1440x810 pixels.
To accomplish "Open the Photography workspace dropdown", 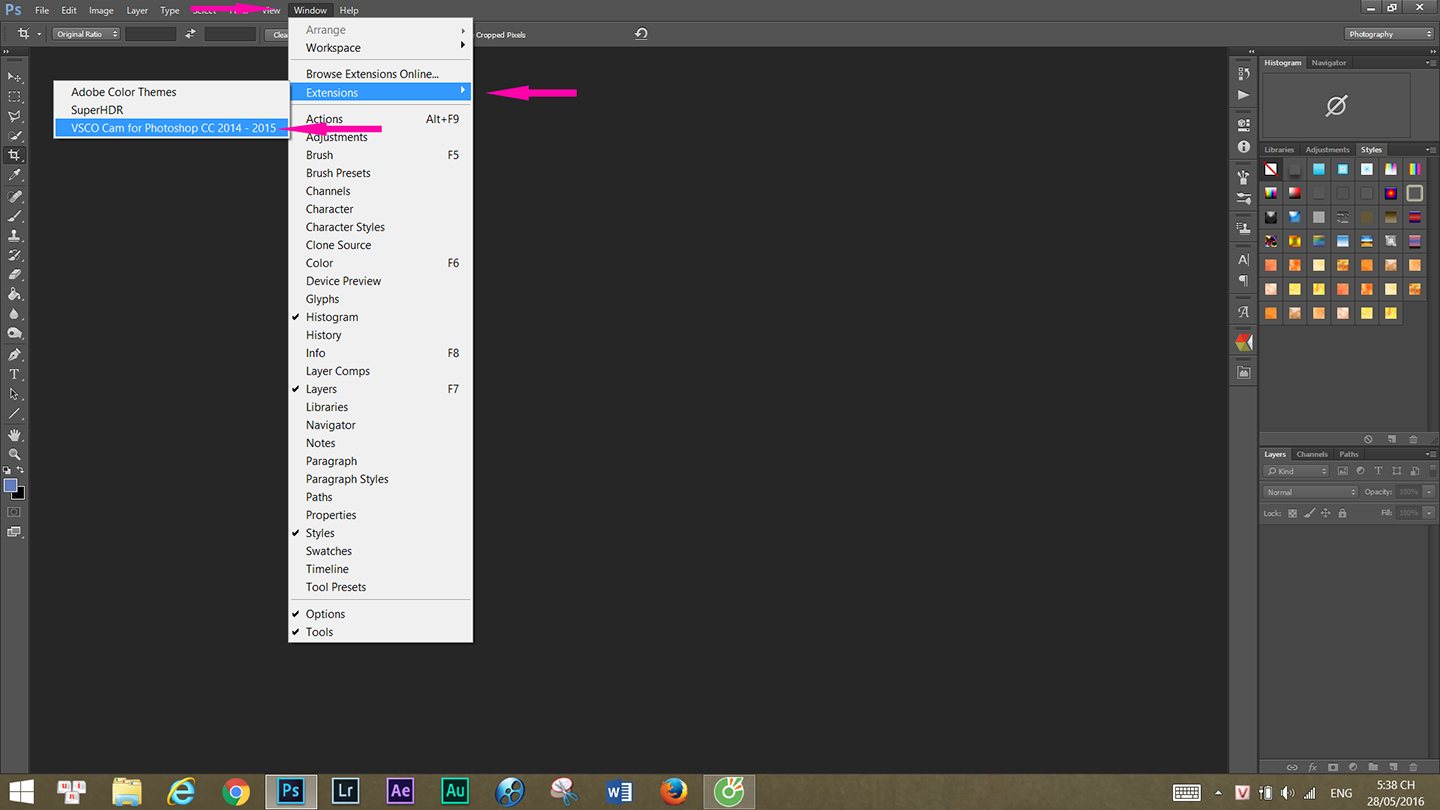I will click(x=1389, y=34).
